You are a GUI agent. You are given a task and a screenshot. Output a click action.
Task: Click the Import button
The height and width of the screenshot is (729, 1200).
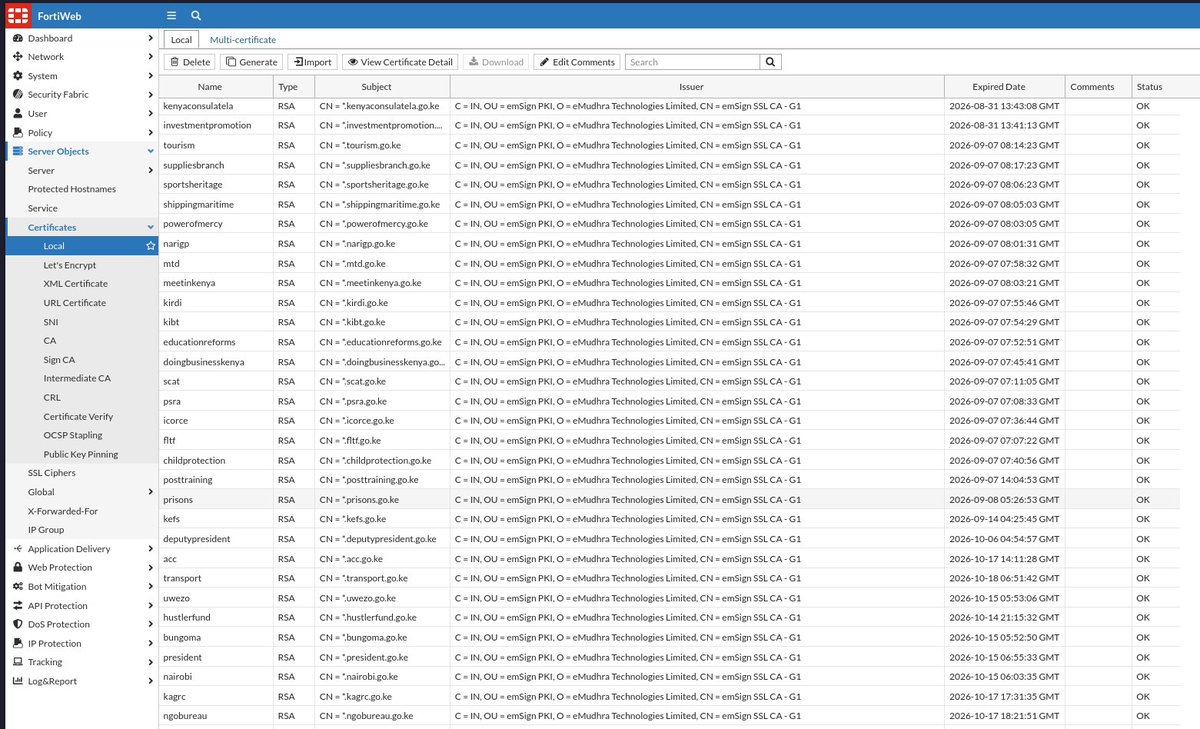pyautogui.click(x=312, y=62)
